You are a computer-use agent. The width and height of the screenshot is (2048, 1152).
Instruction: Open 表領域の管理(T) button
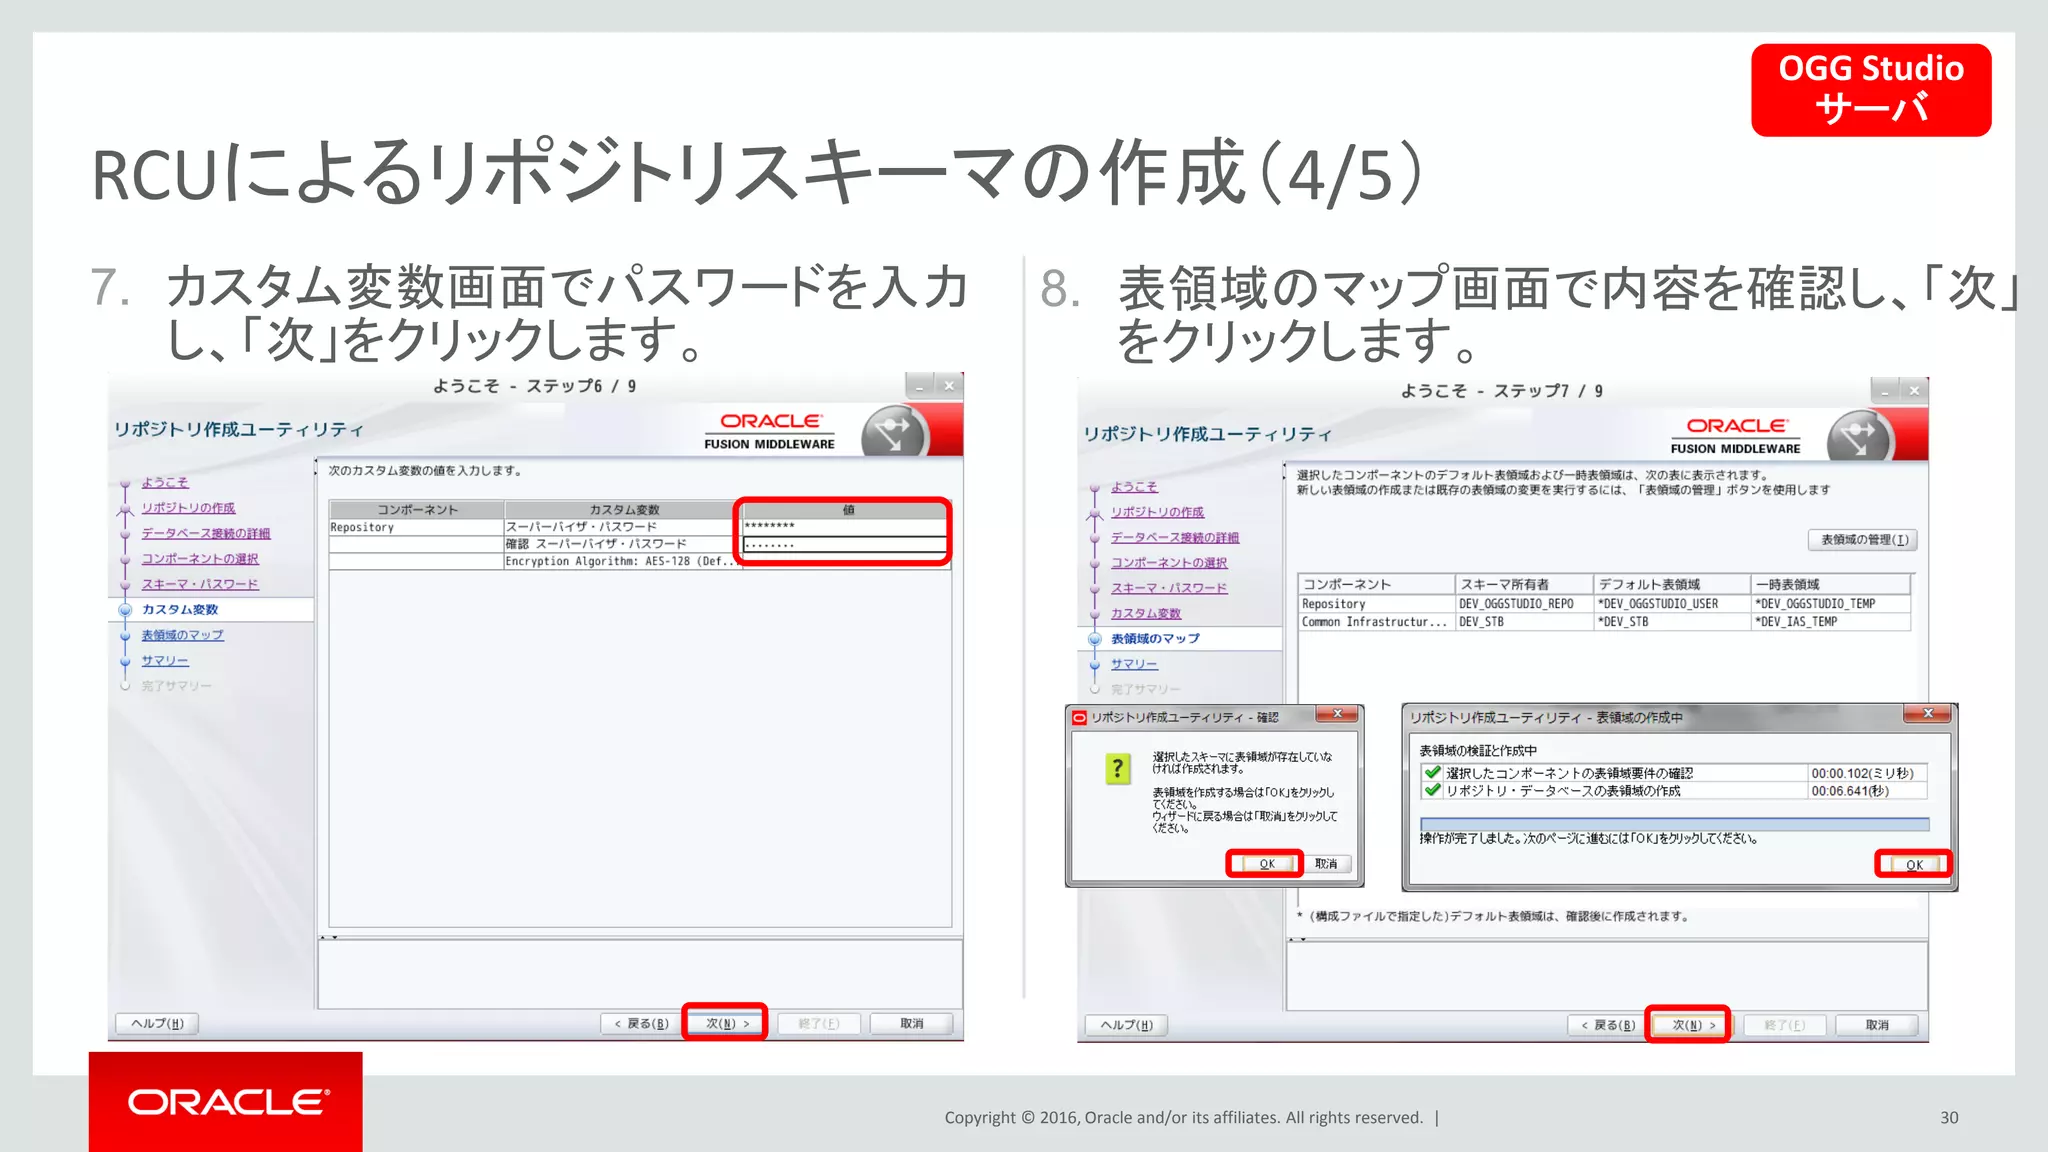(1864, 540)
